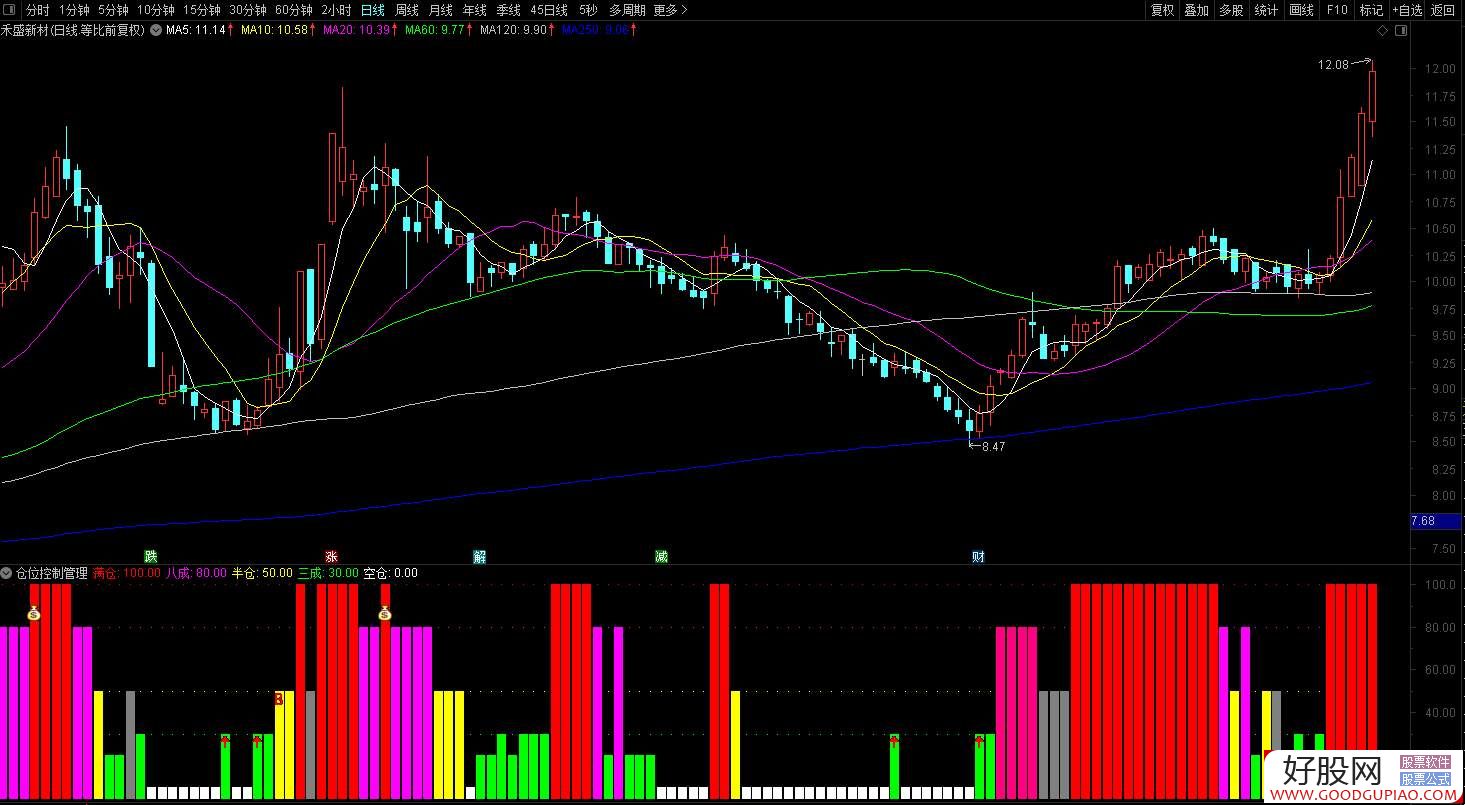This screenshot has width=1465, height=805.
Task: Click the red 涨 event marker
Action: (331, 557)
